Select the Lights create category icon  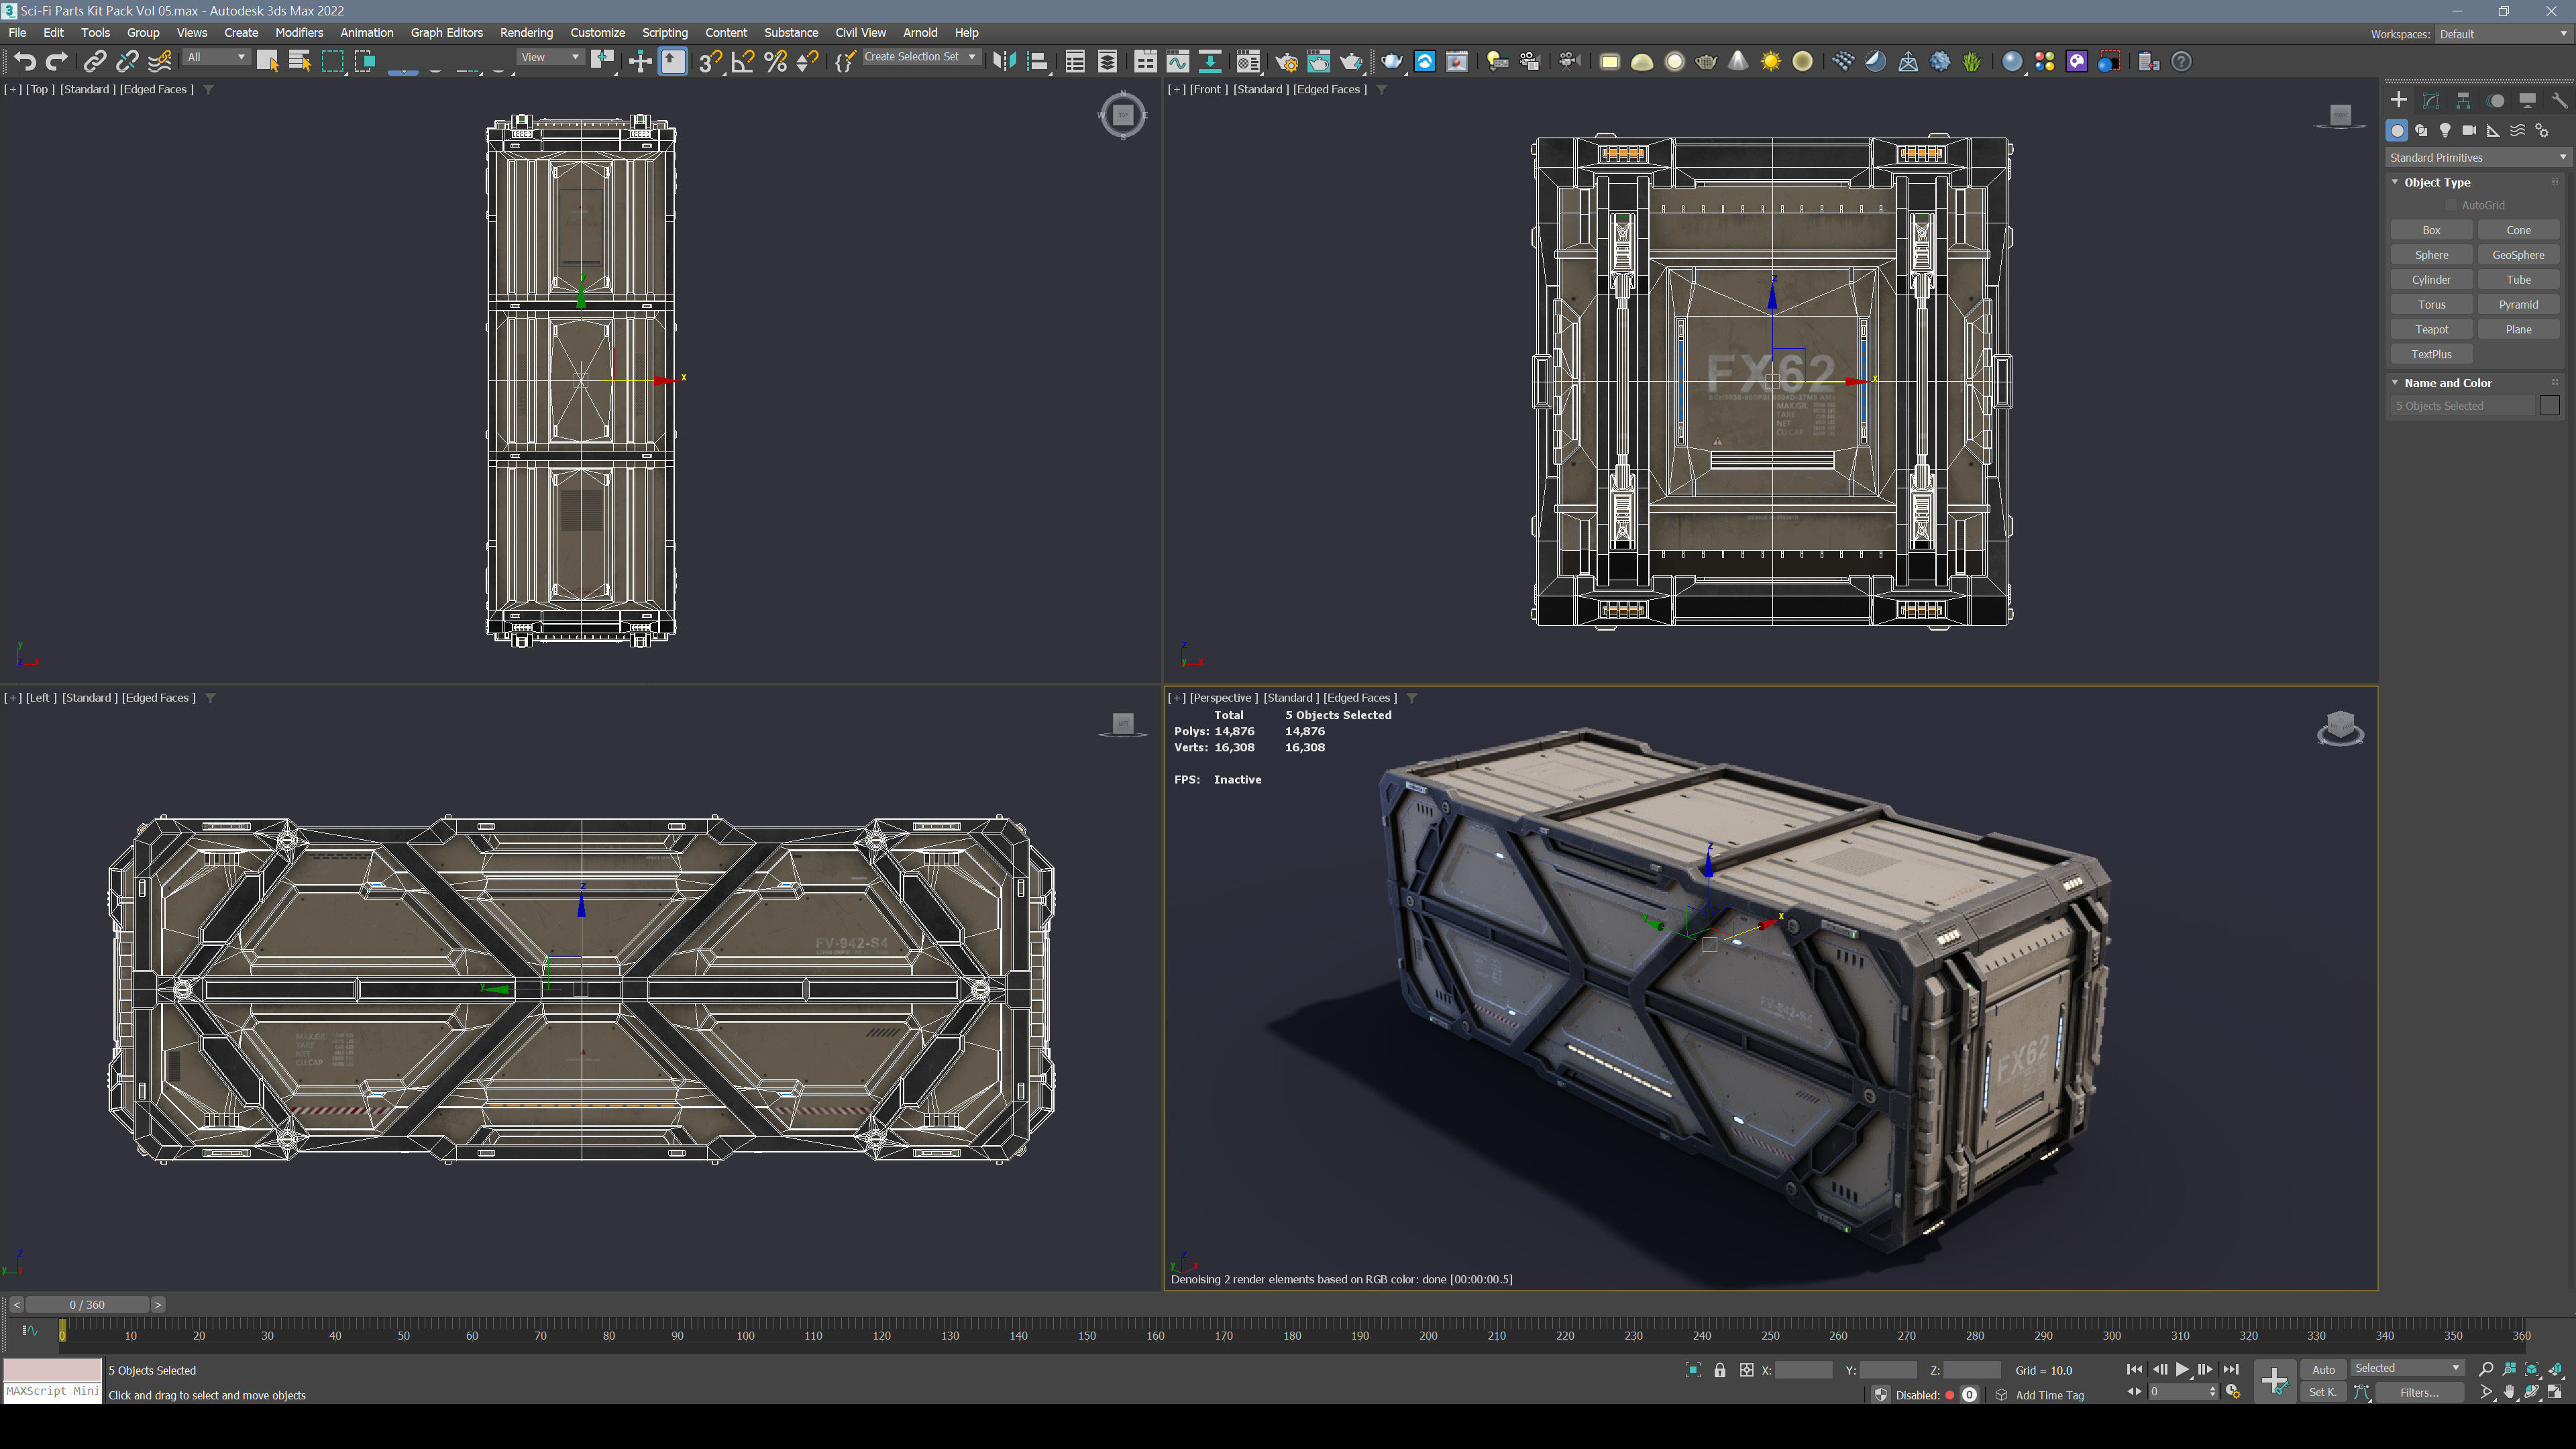pyautogui.click(x=2445, y=130)
